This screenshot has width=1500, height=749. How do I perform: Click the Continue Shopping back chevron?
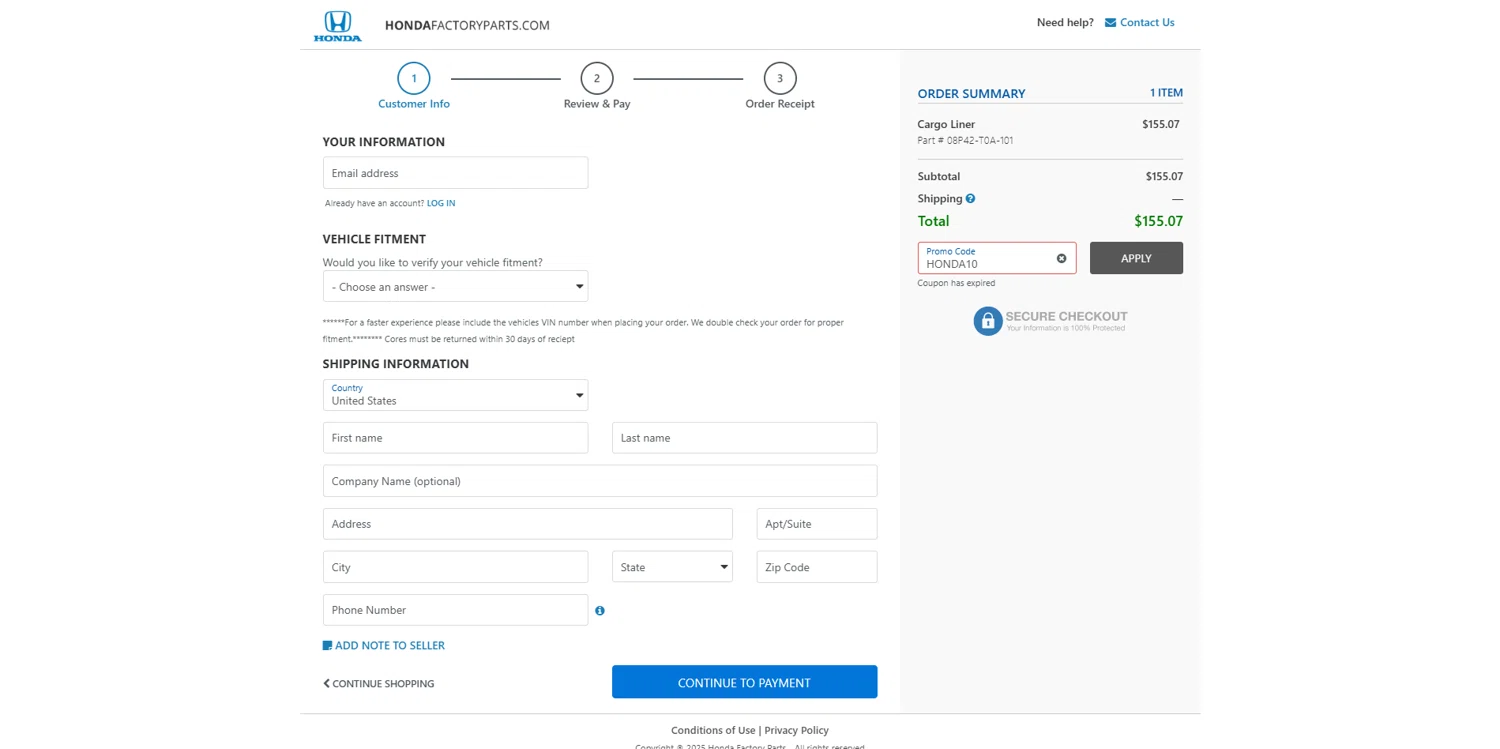point(326,683)
